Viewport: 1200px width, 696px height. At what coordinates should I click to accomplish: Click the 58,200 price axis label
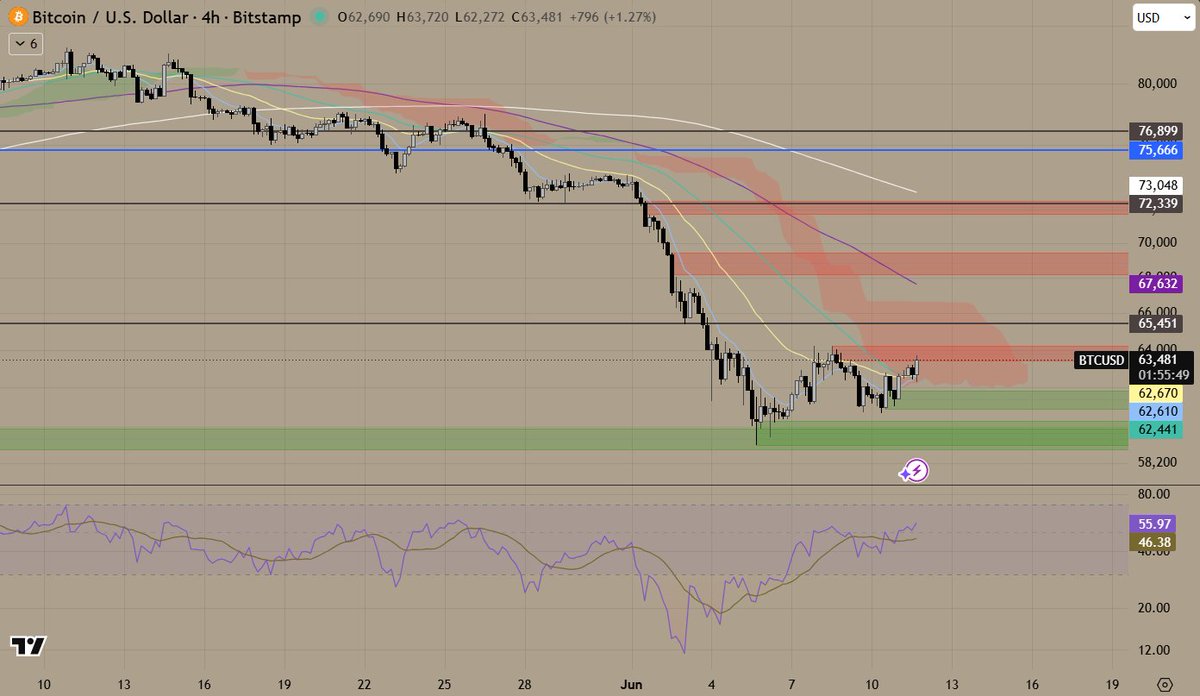pyautogui.click(x=1158, y=463)
